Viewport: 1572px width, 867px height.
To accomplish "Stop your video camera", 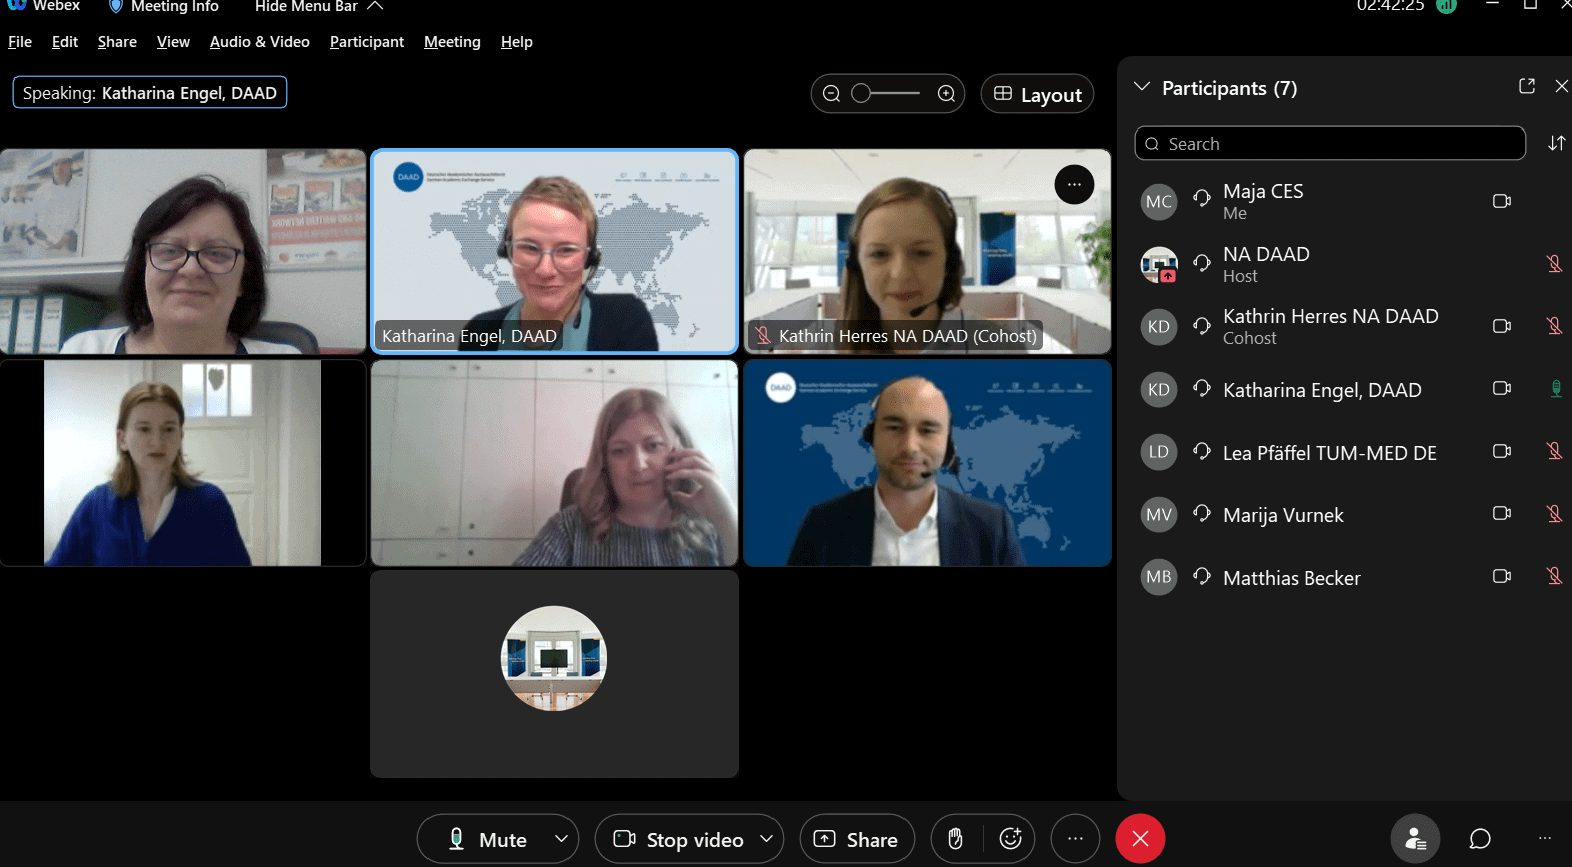I will (x=680, y=839).
